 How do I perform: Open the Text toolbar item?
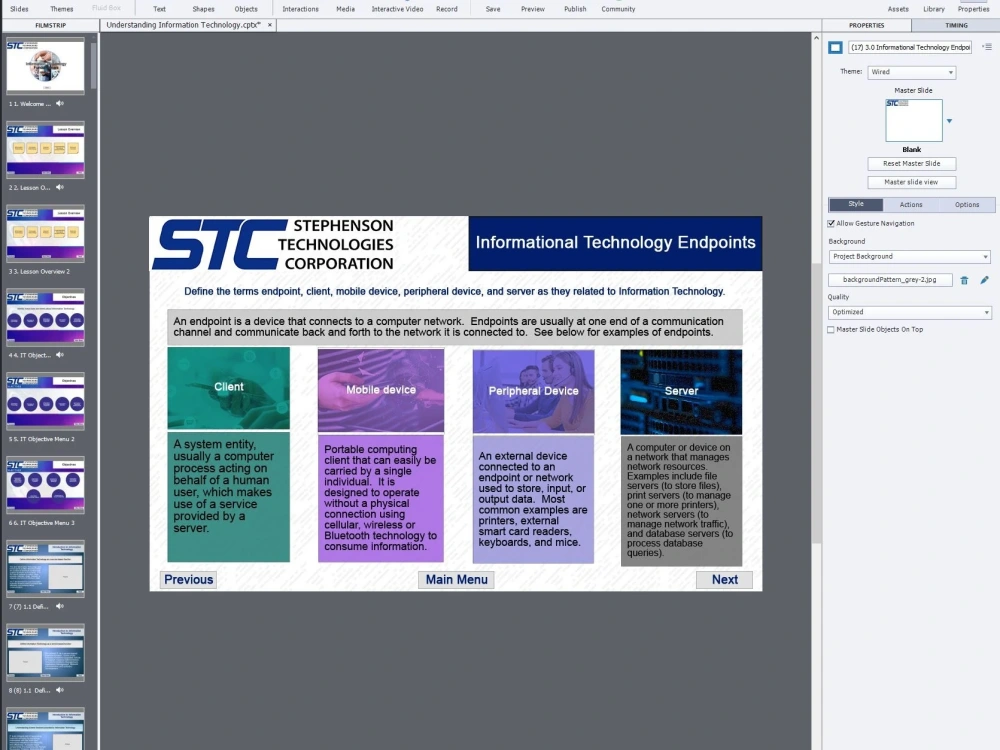coord(159,9)
